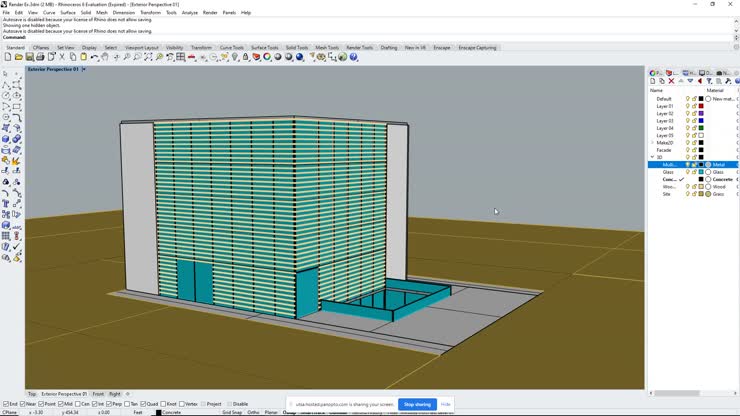Print using the printer icon

coord(40,57)
